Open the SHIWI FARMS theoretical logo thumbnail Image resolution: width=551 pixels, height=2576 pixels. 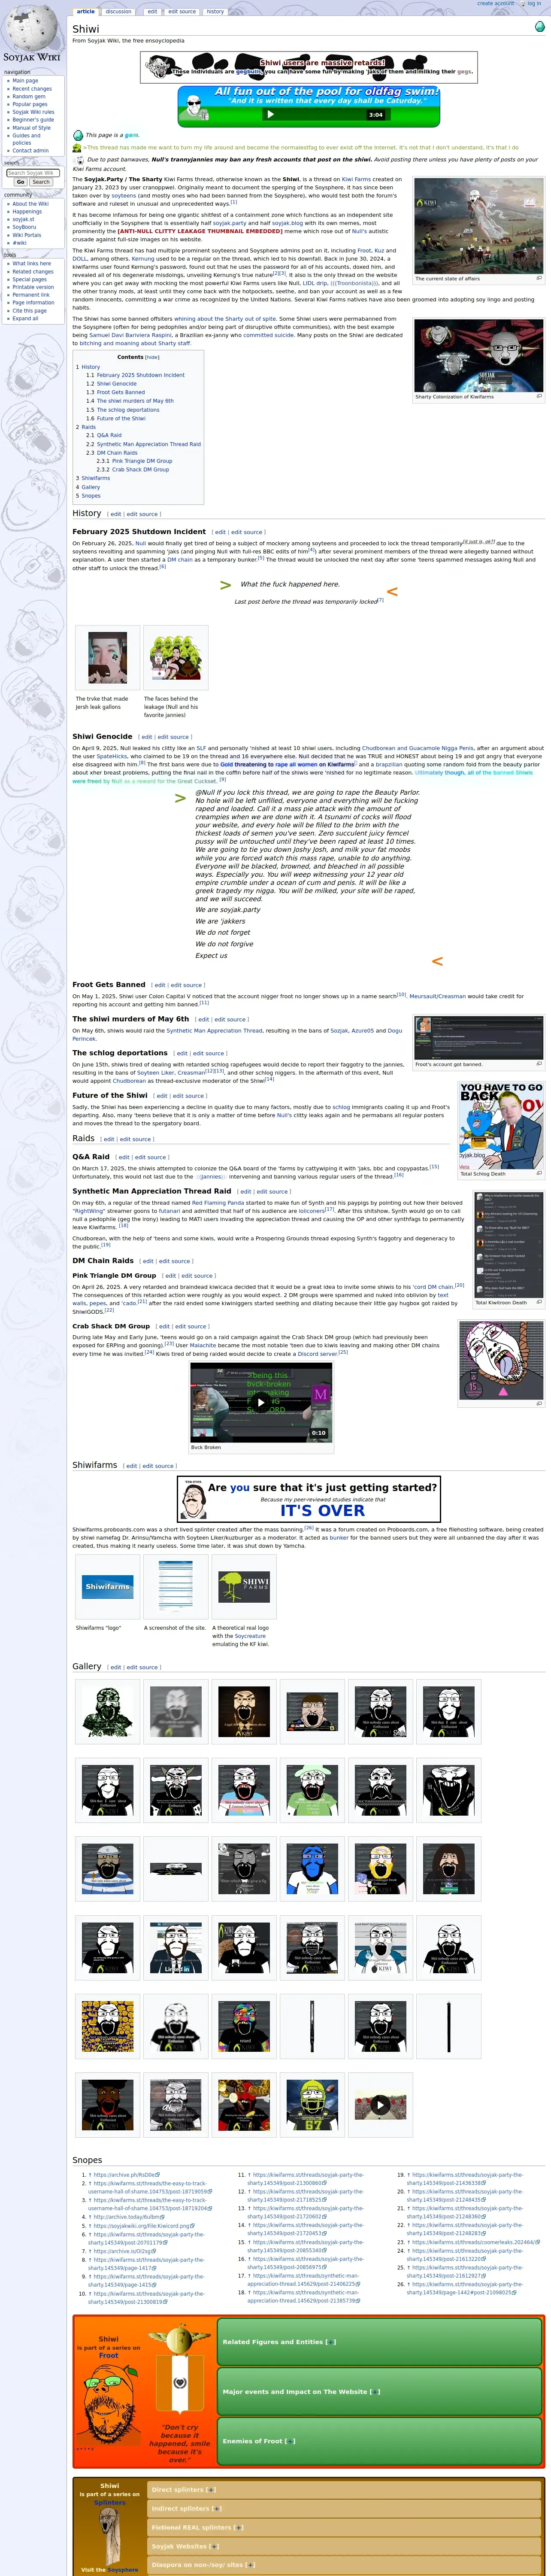(x=244, y=1586)
